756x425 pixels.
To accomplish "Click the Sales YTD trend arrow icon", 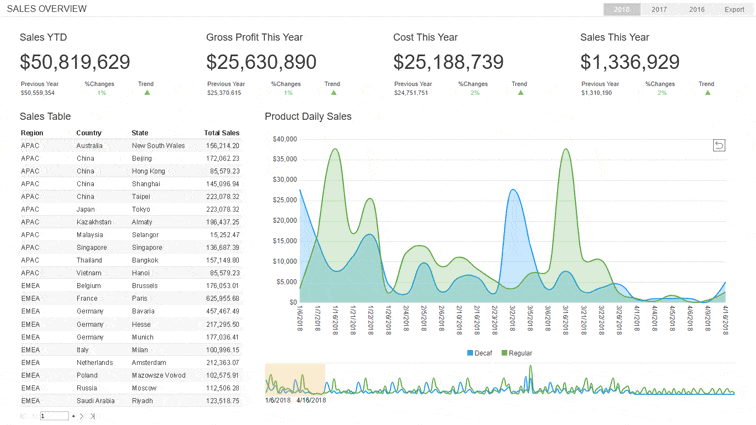I will coord(147,93).
